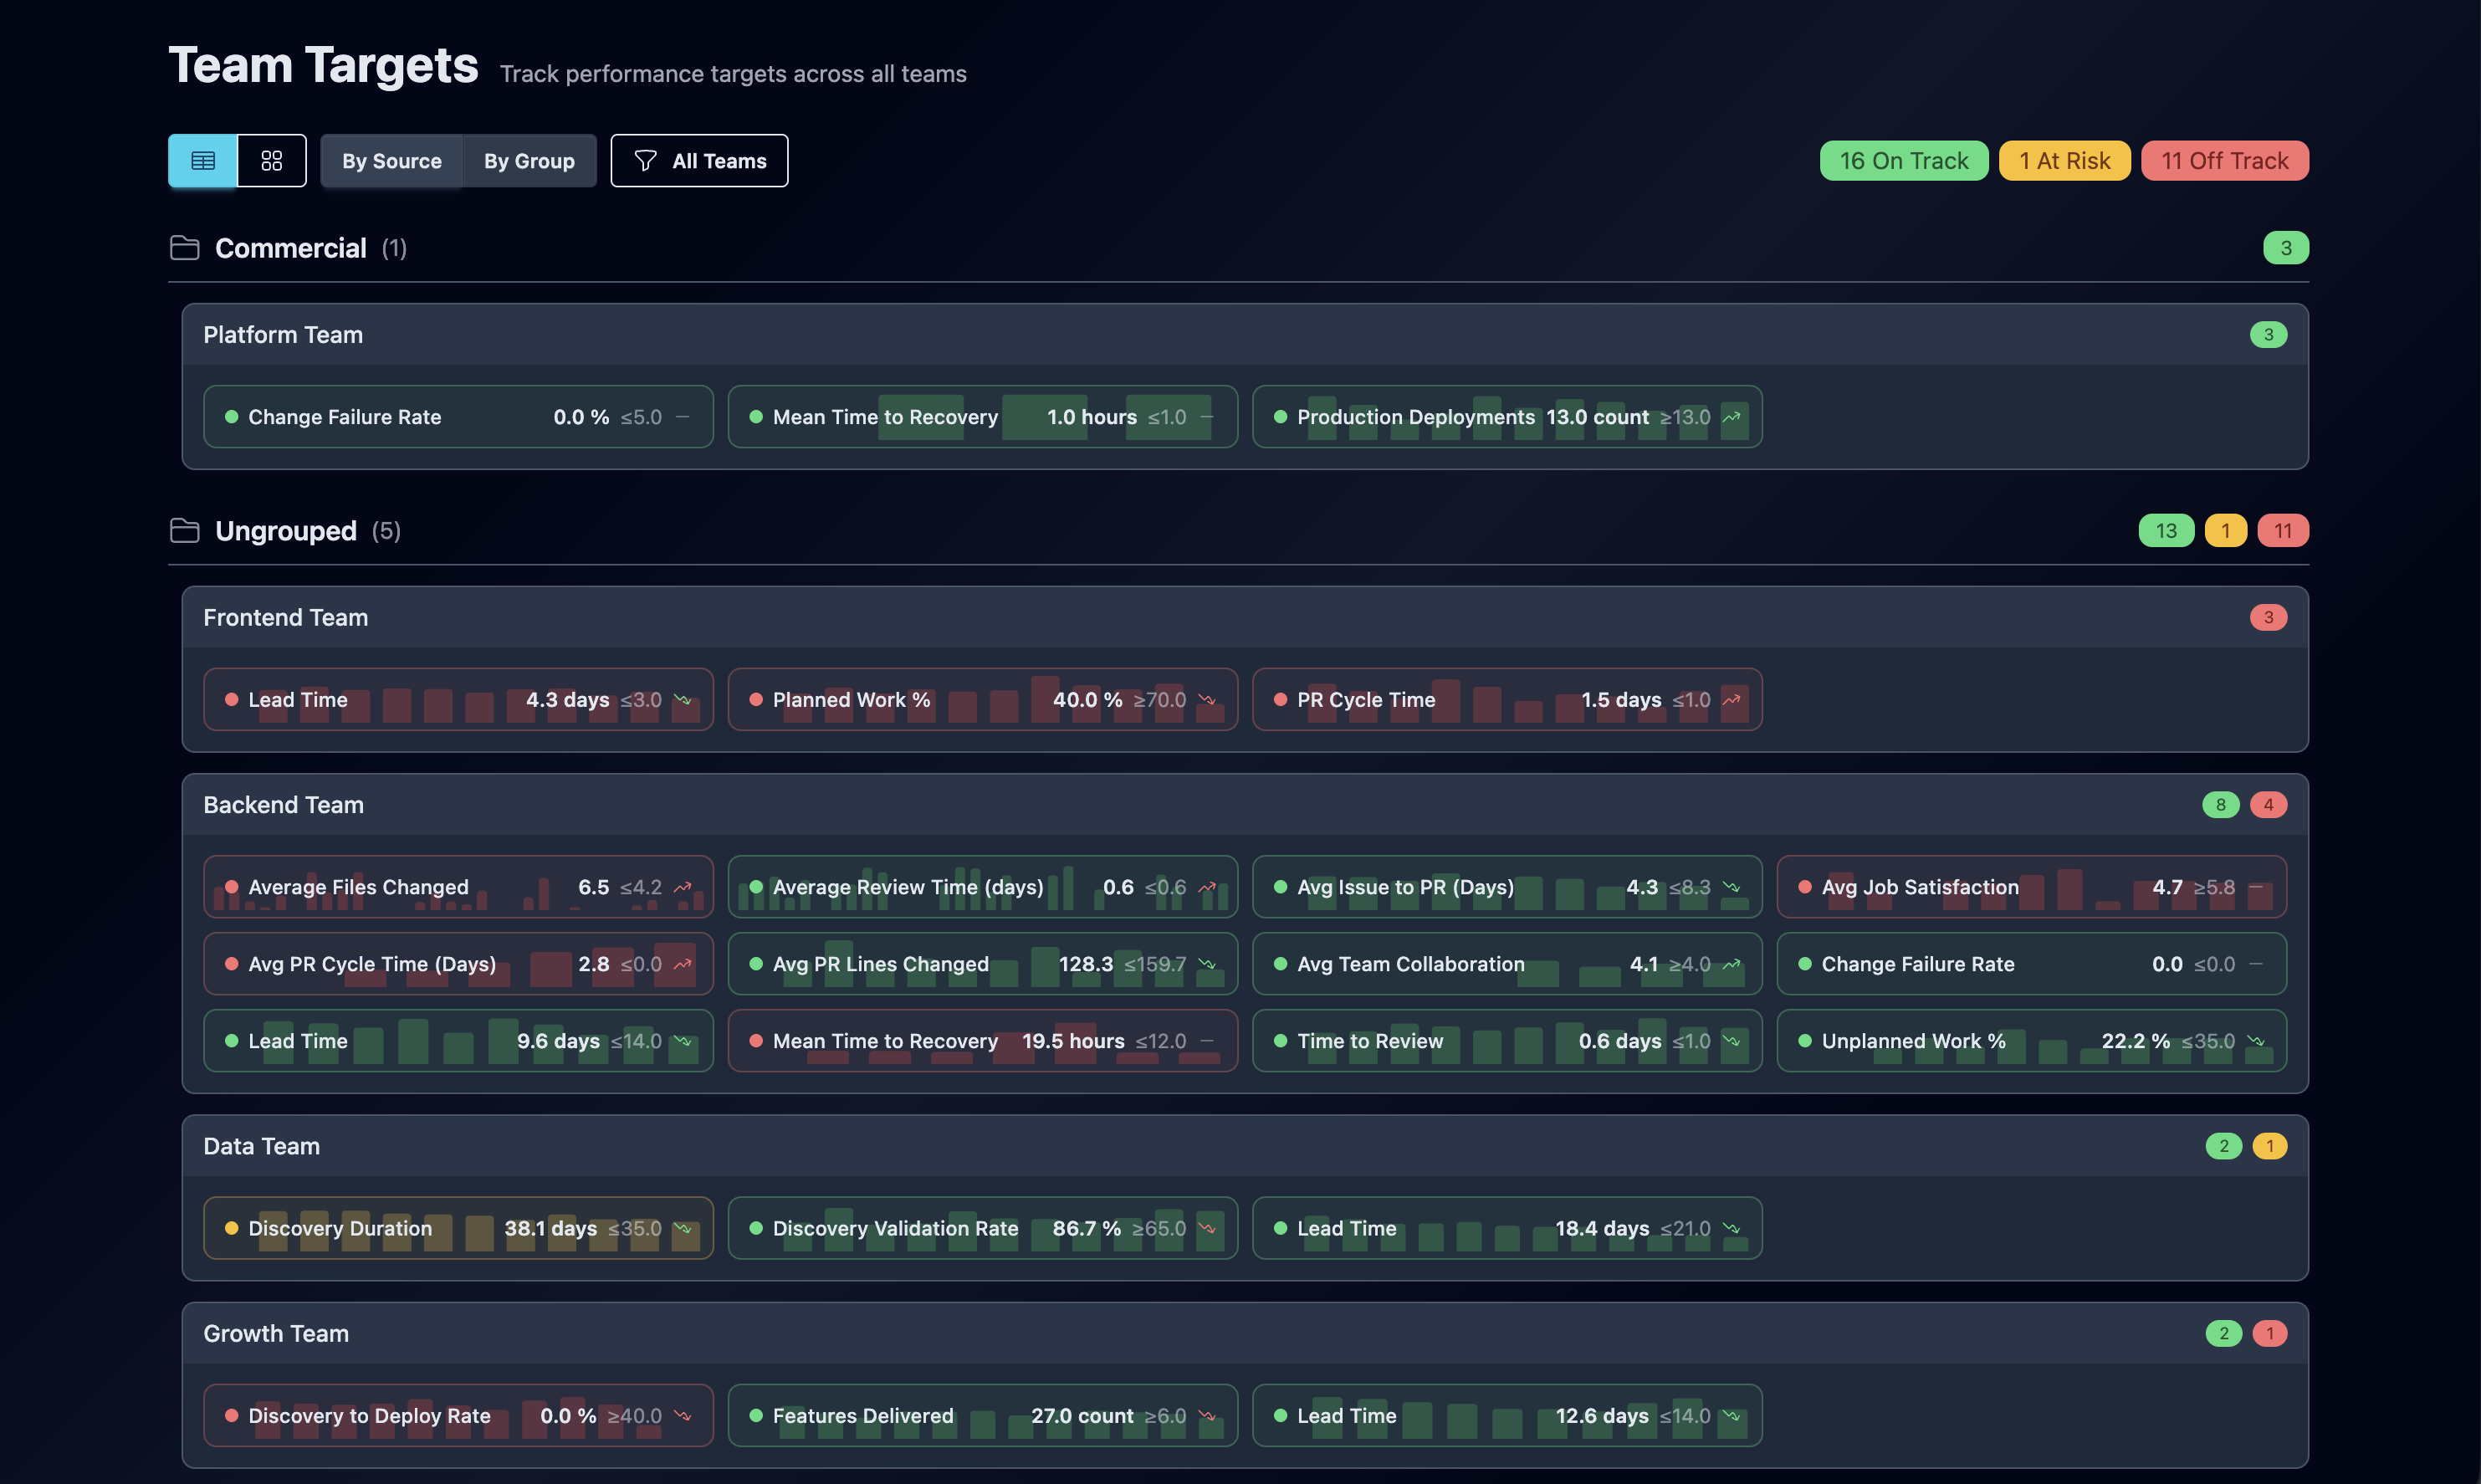Click the folder icon next to Ungrouped

(x=185, y=531)
